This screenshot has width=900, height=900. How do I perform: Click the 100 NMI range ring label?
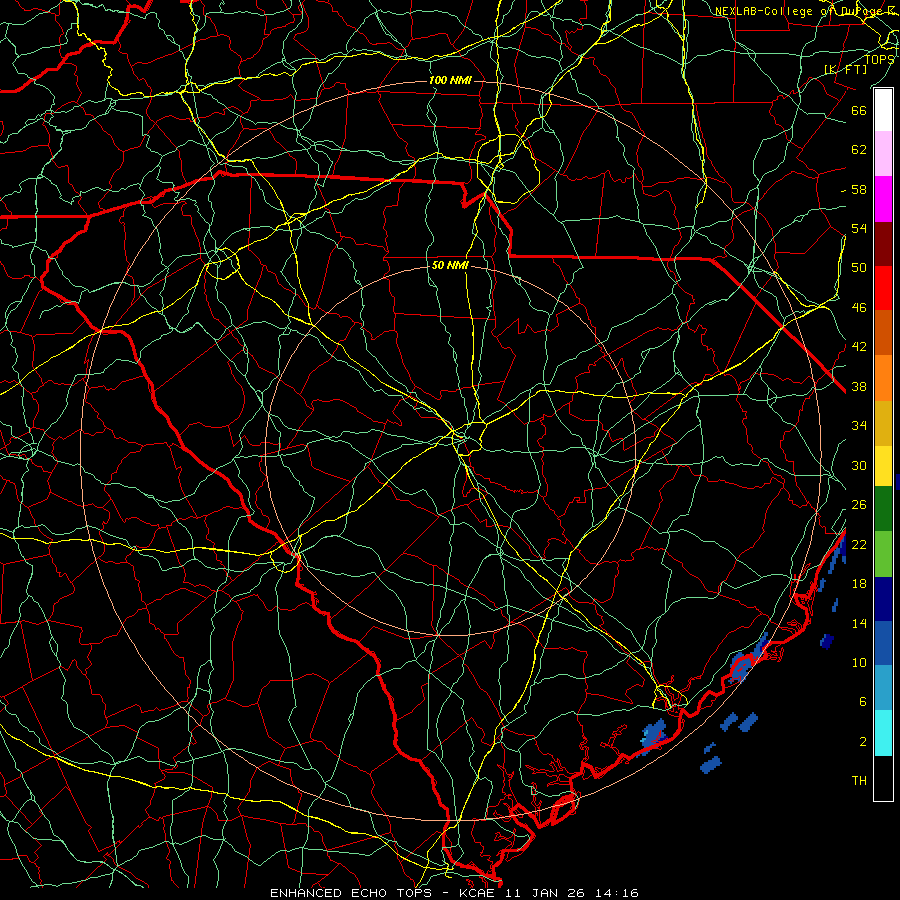[450, 80]
